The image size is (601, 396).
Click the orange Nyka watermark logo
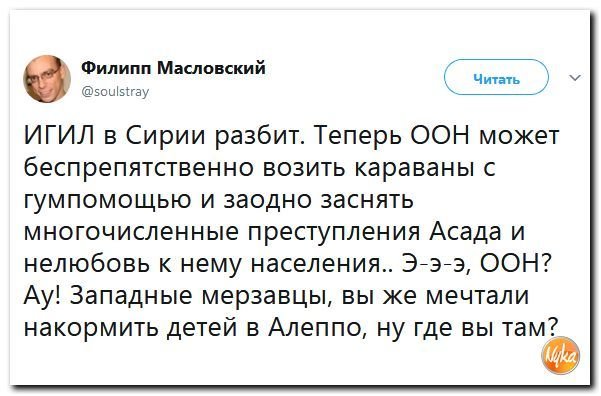(560, 355)
